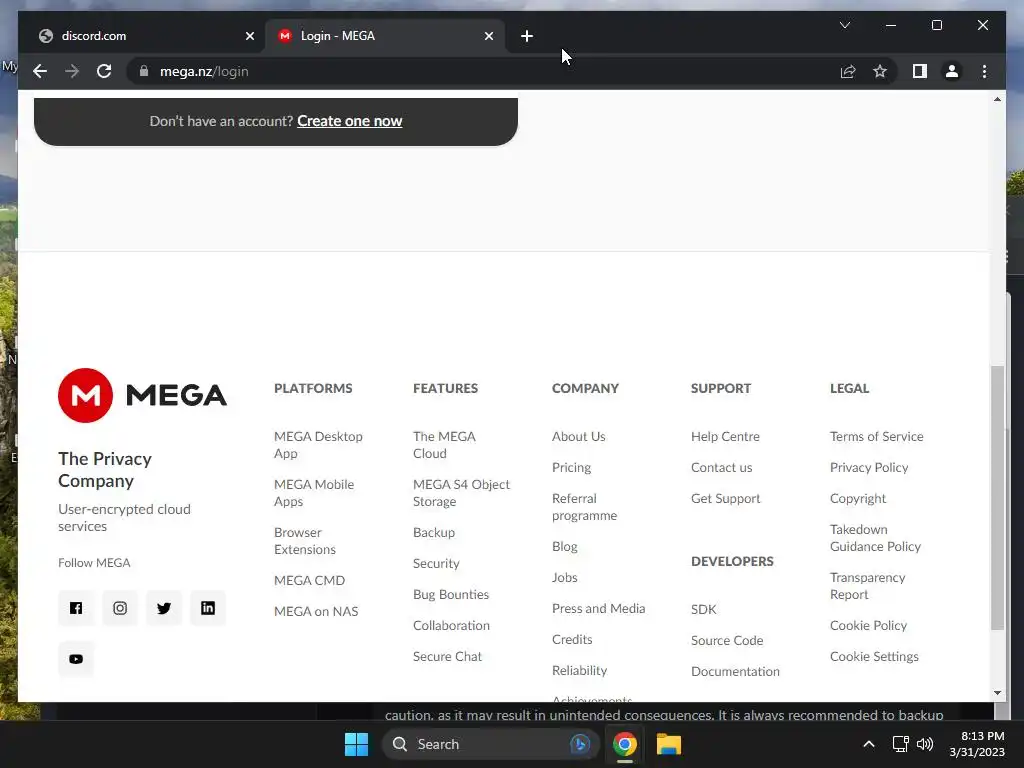Expand the tab search chevron
The height and width of the screenshot is (768, 1024).
point(844,25)
